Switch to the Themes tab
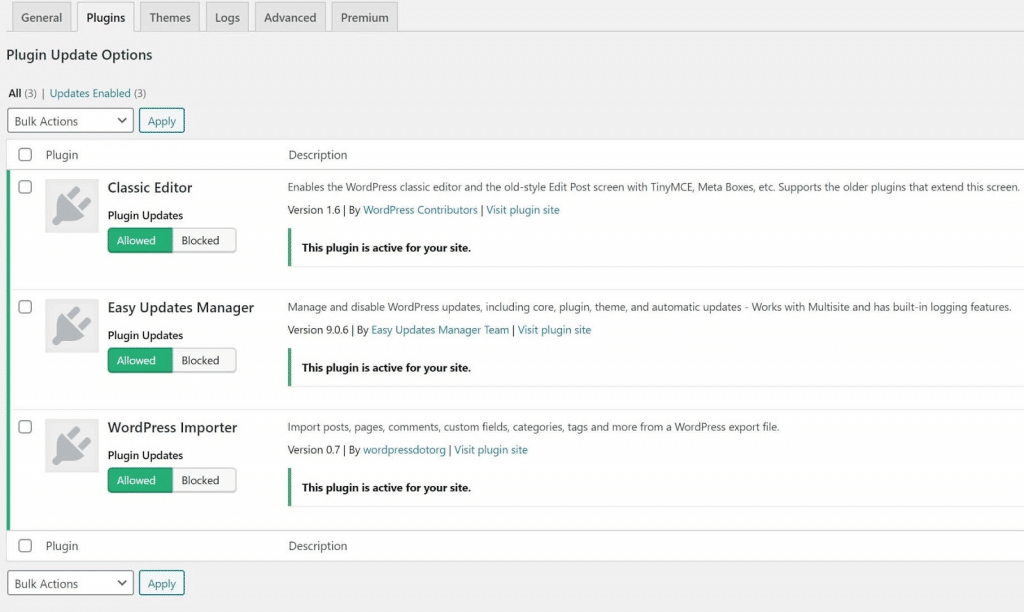The image size is (1024, 612). coord(169,16)
